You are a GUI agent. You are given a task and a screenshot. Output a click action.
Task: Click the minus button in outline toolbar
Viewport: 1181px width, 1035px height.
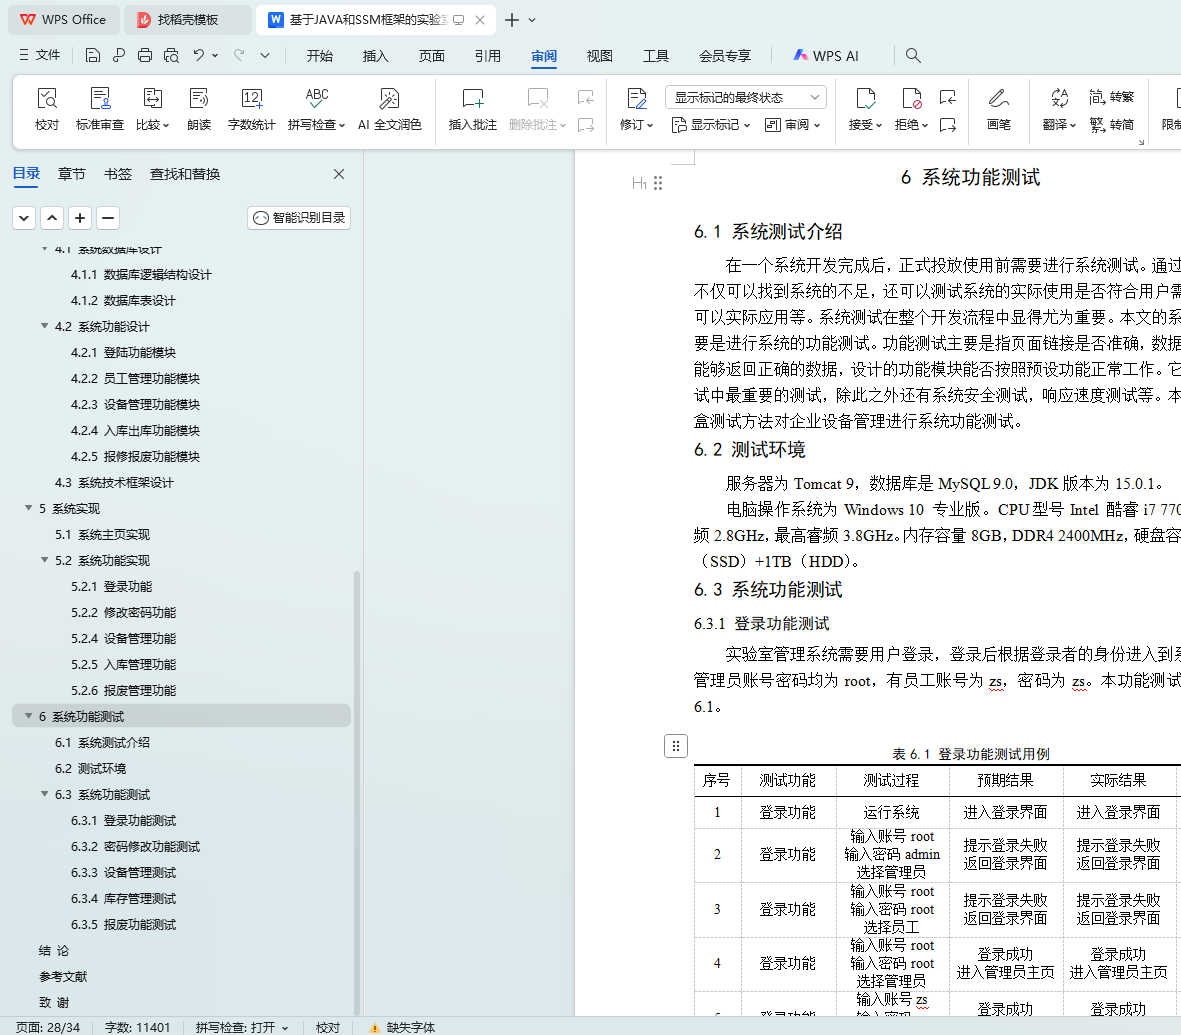click(x=108, y=218)
